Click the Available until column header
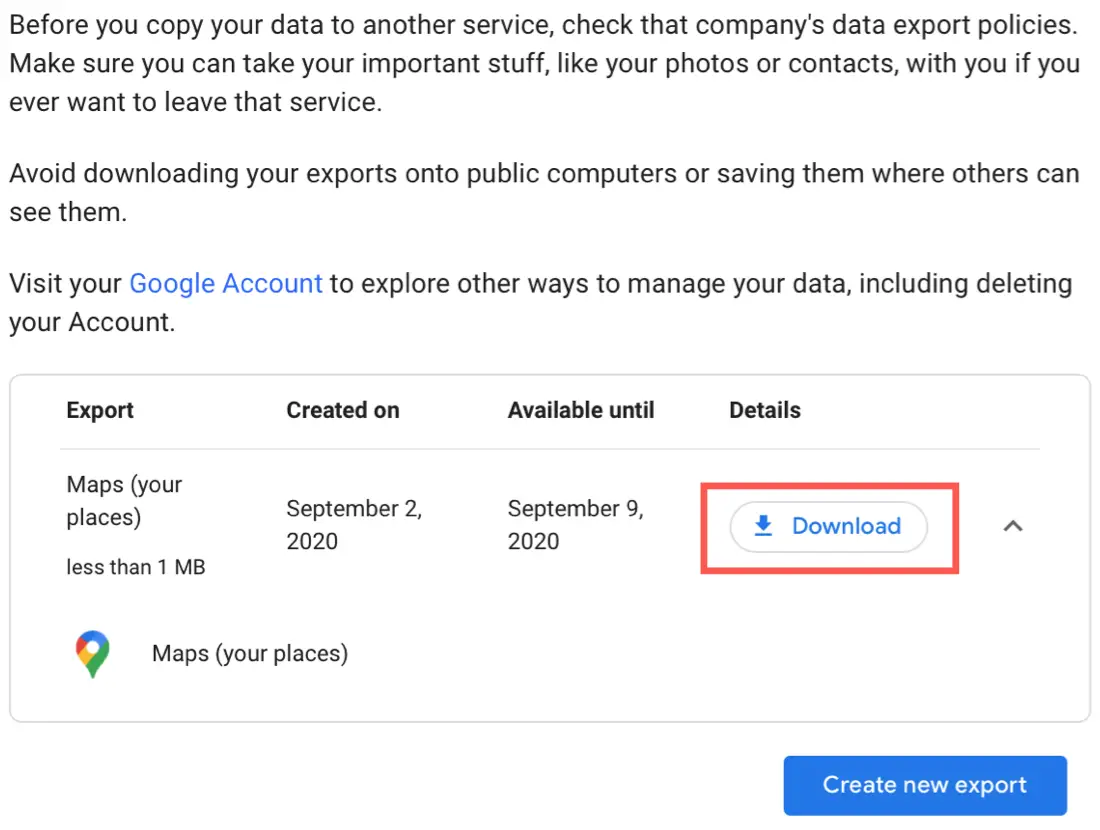 581,410
